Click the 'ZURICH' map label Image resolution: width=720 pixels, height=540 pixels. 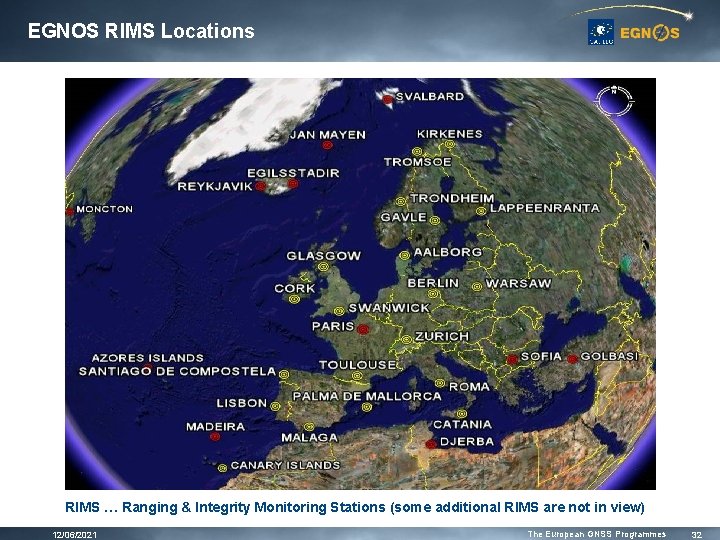442,337
